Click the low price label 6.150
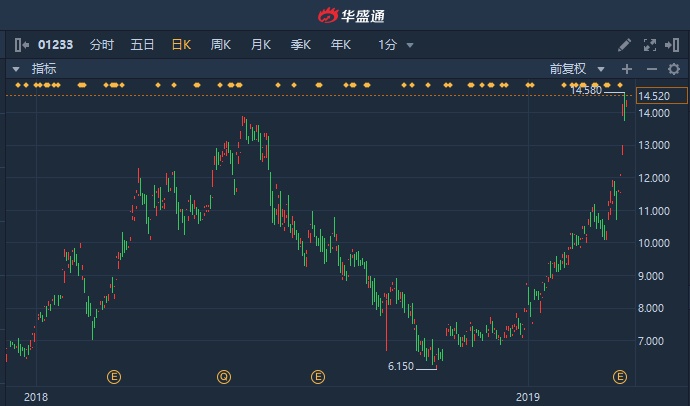 click(x=400, y=366)
